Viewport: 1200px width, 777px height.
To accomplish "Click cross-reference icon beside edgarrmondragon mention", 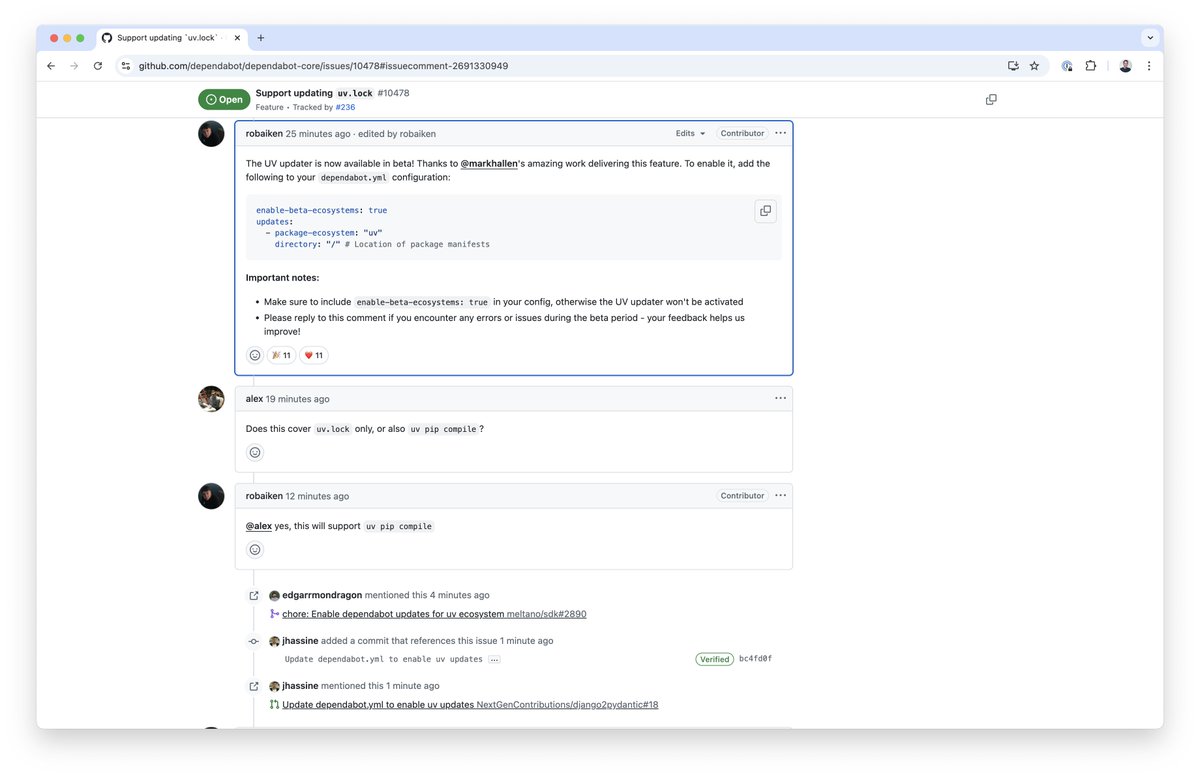I will click(254, 596).
